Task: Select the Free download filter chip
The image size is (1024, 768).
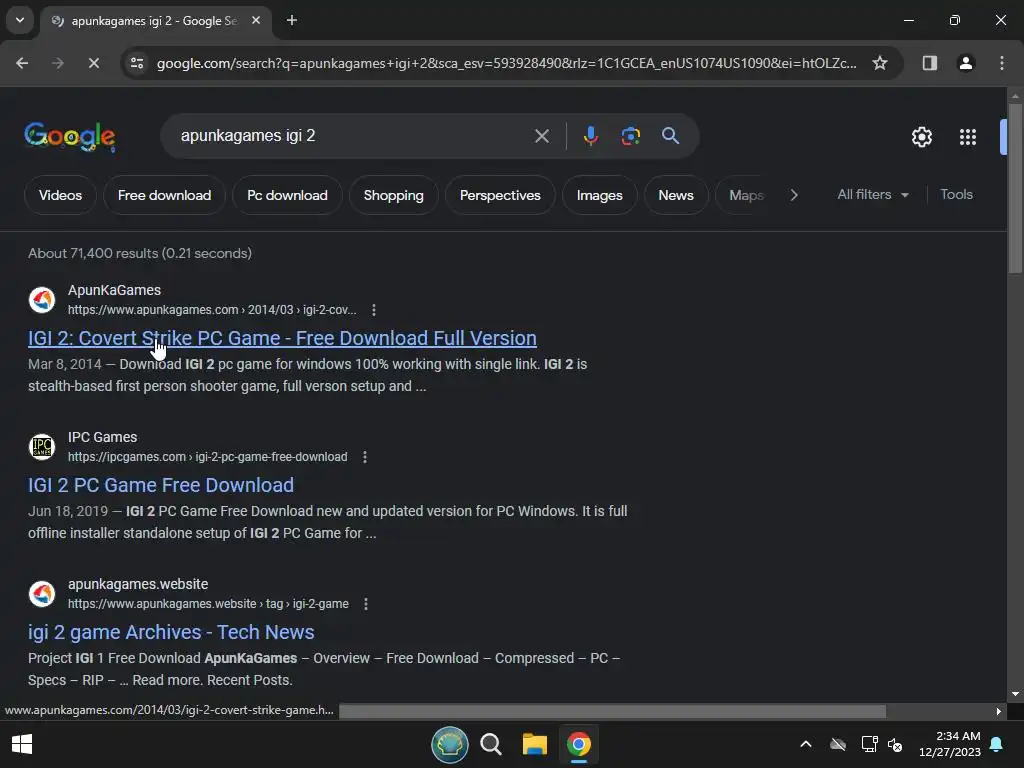Action: tap(165, 195)
